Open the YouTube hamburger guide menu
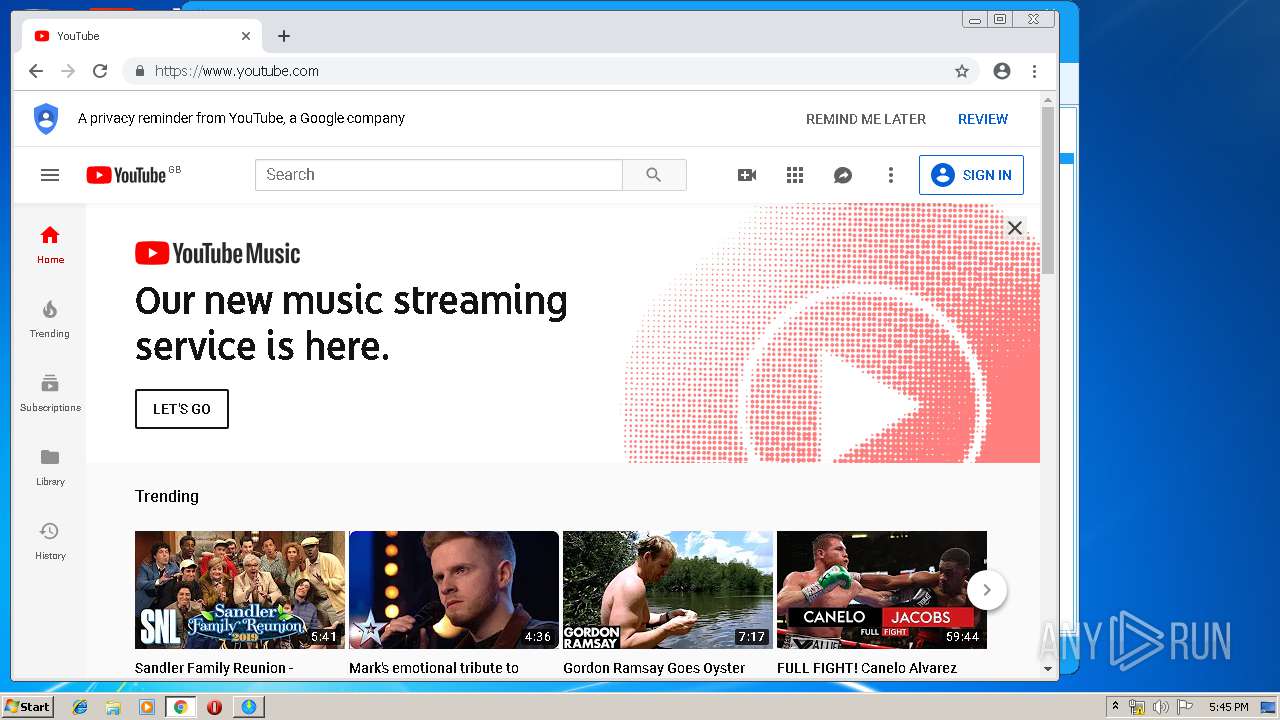Image resolution: width=1280 pixels, height=720 pixels. point(50,175)
